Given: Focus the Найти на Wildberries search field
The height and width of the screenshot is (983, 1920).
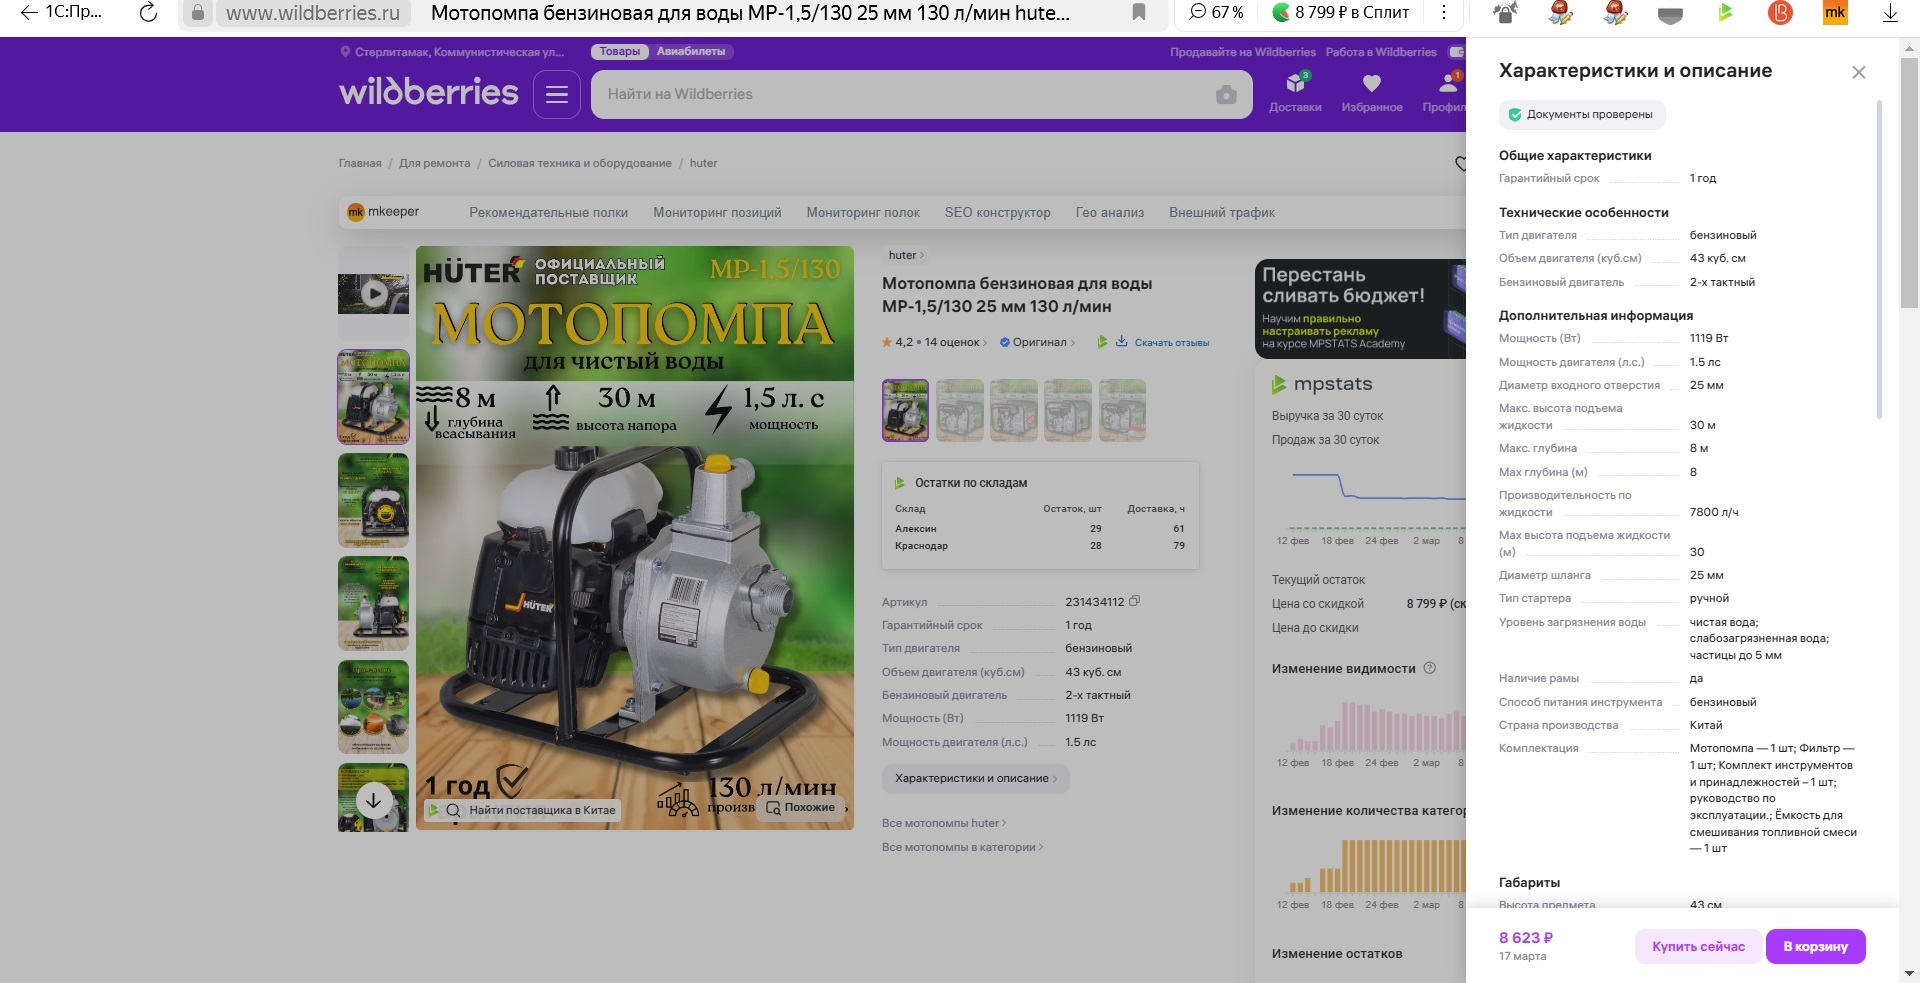Looking at the screenshot, I should tap(900, 95).
